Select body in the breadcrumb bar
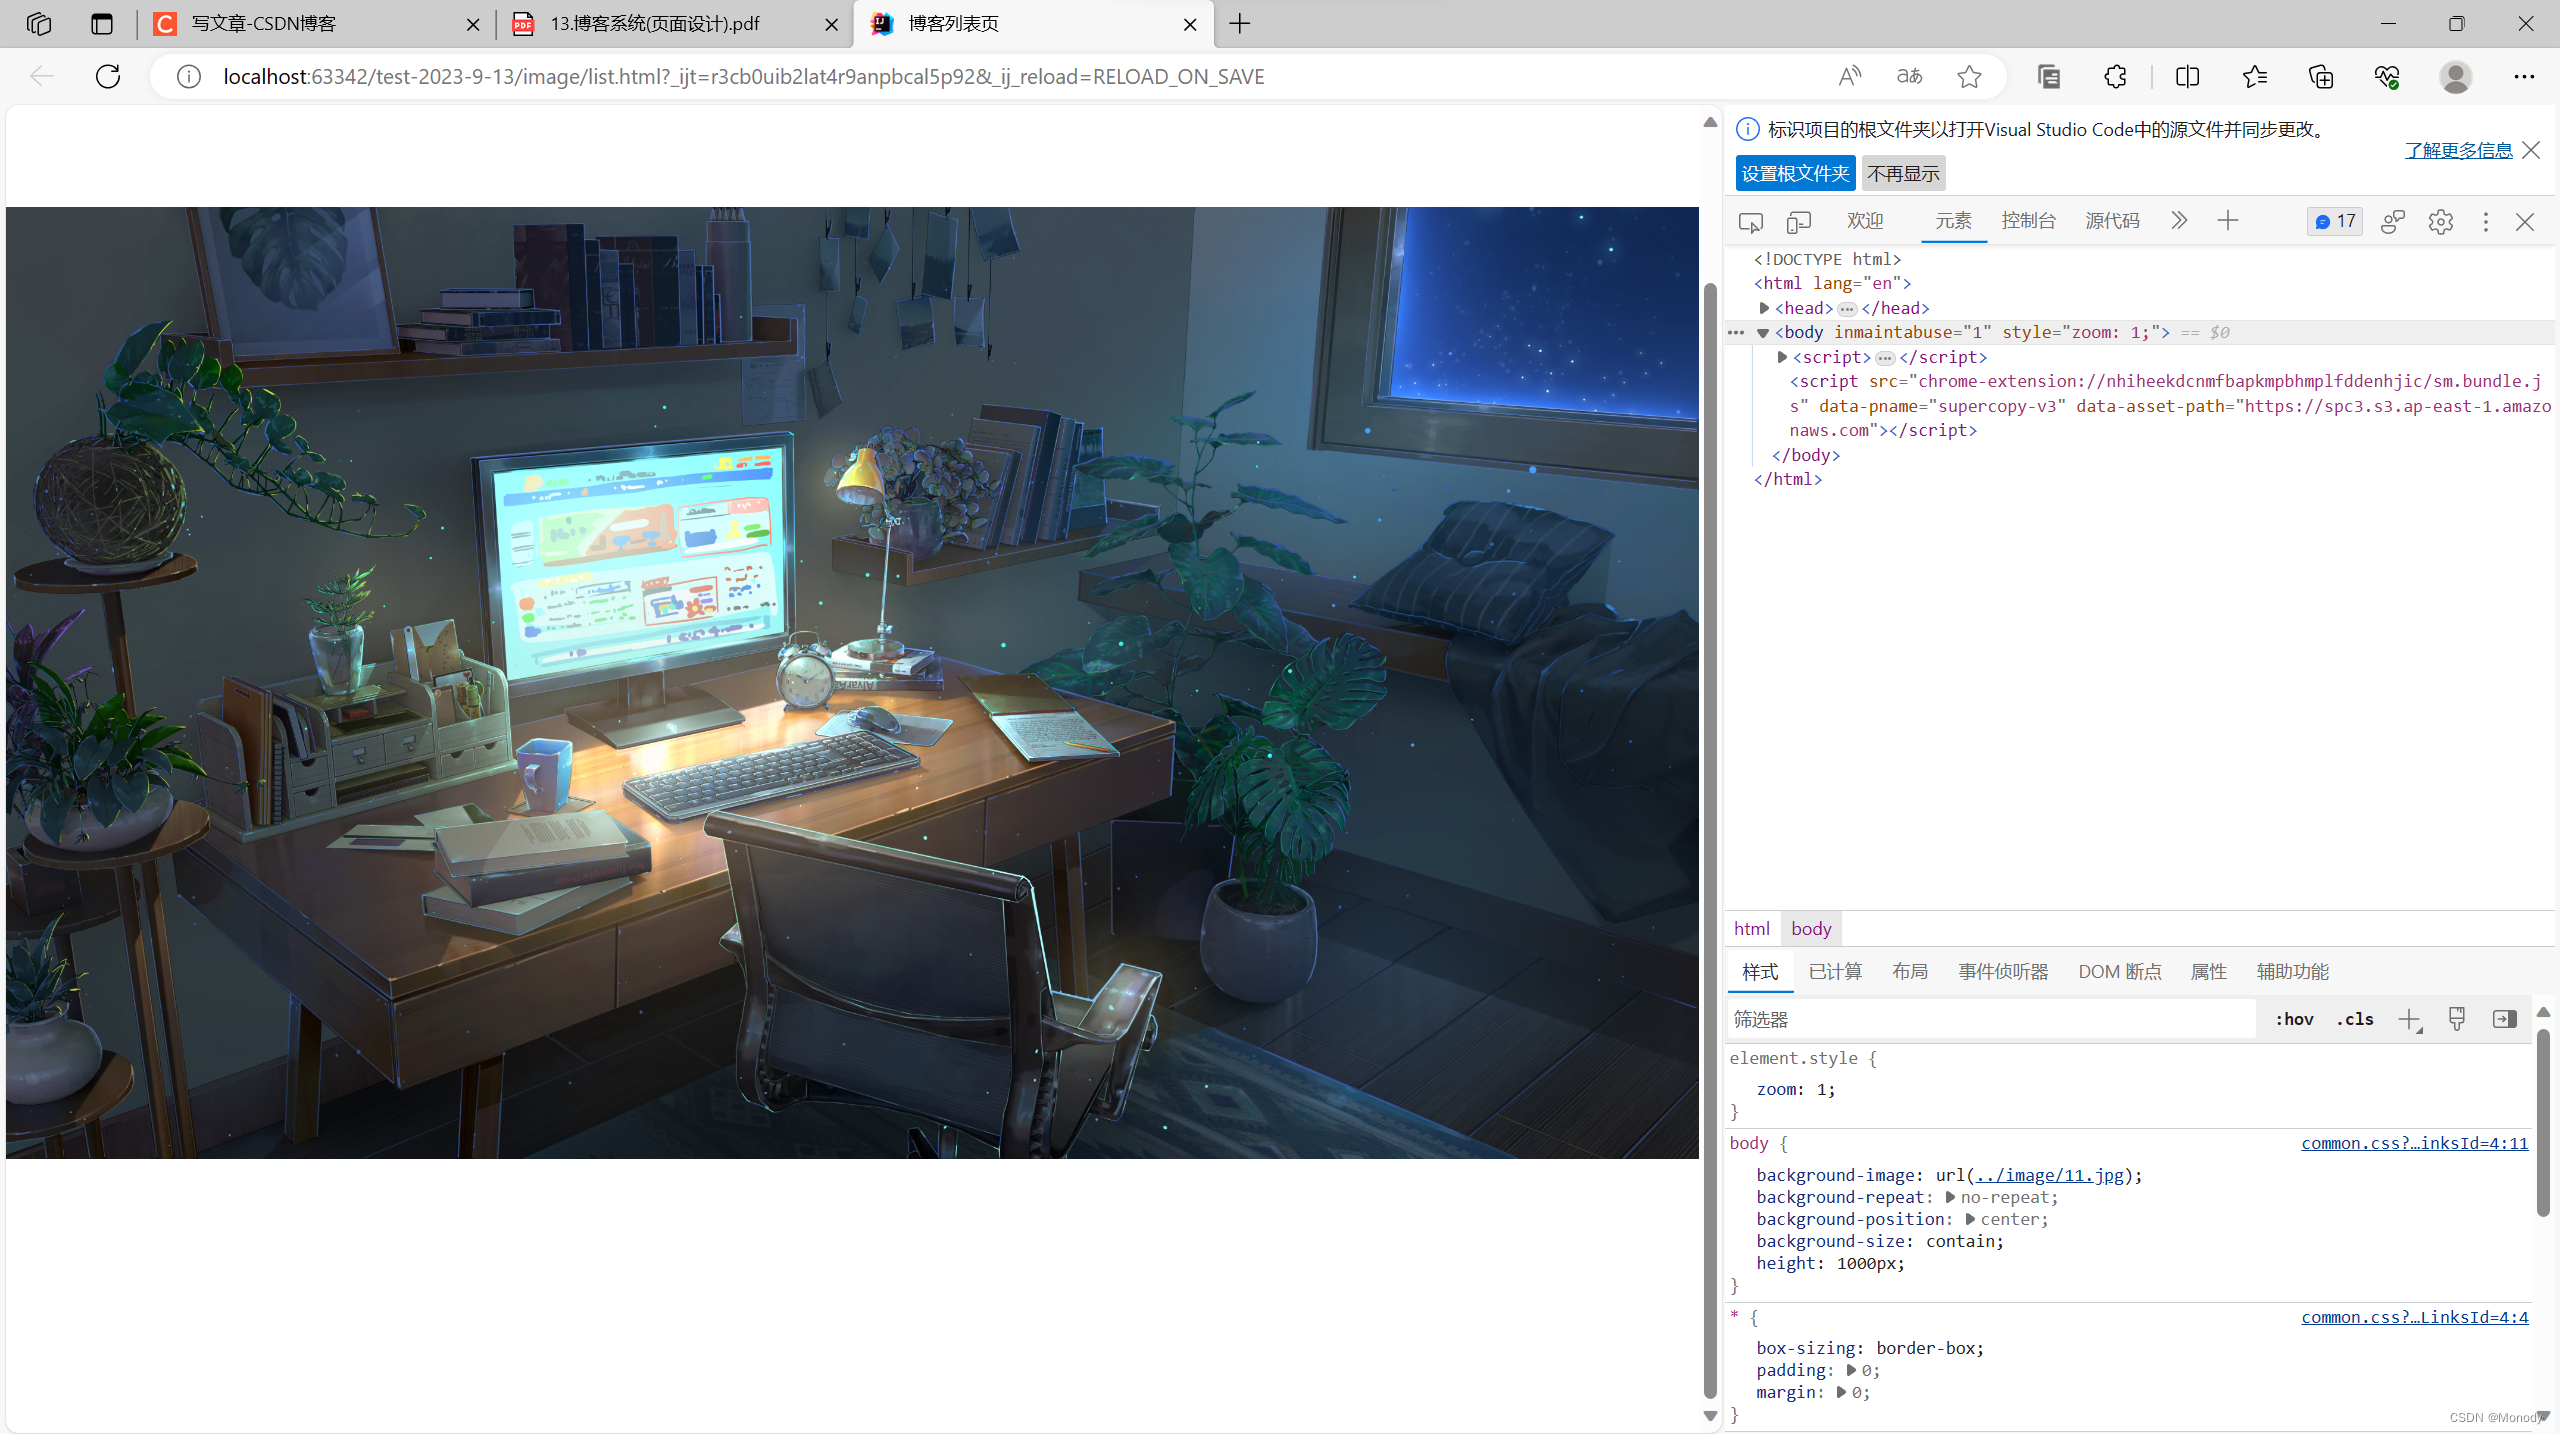This screenshot has width=2560, height=1434. pos(1811,928)
